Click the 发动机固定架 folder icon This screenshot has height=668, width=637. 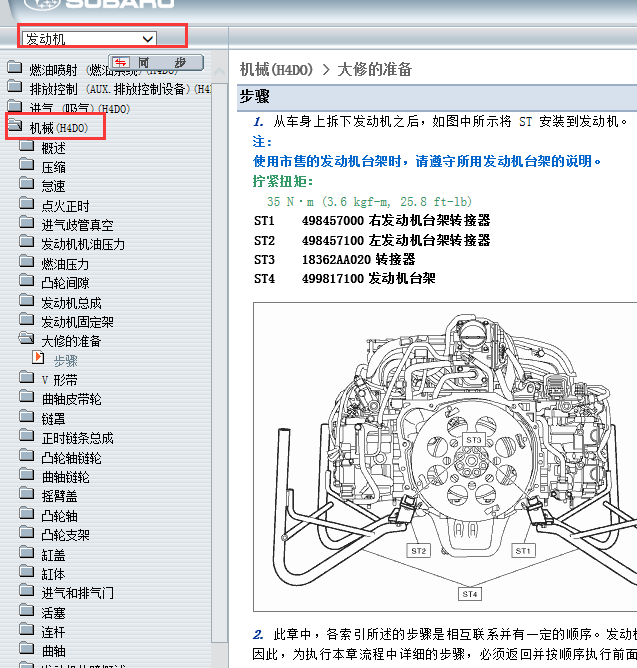tap(26, 320)
